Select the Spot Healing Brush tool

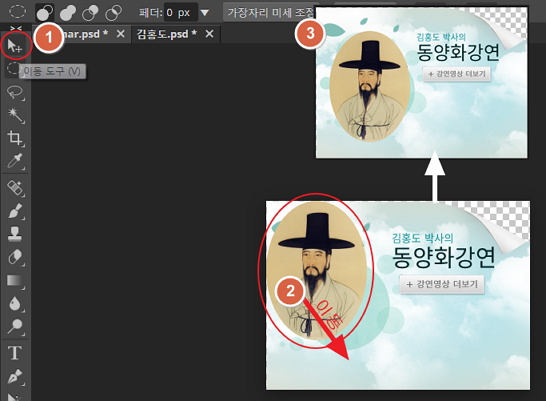click(15, 188)
